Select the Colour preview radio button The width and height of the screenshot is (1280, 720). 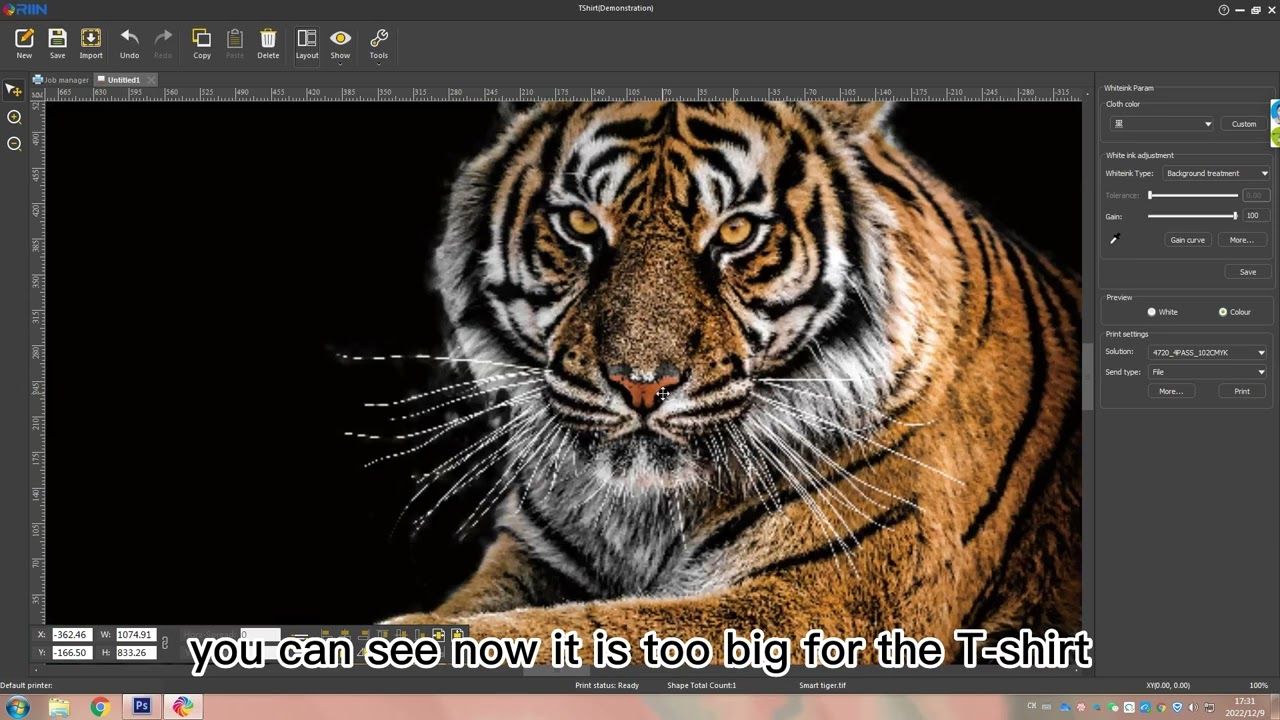pos(1222,312)
